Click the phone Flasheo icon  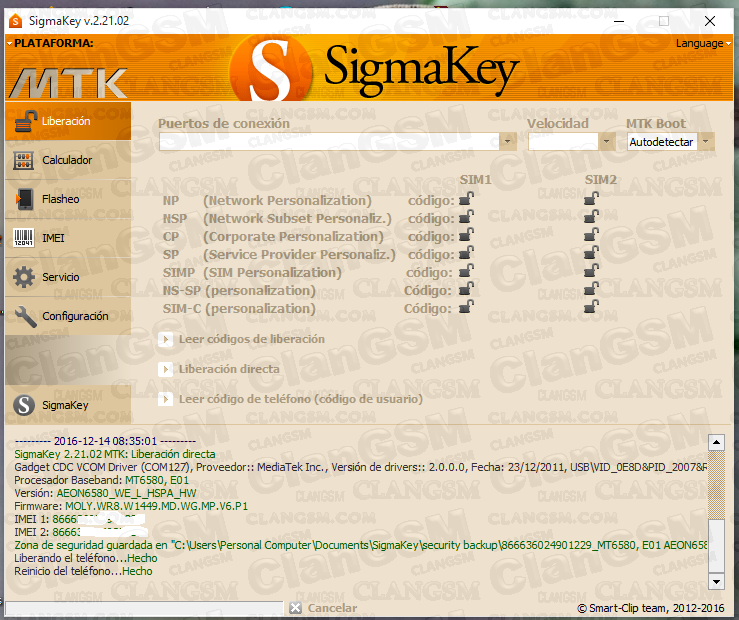pos(25,199)
